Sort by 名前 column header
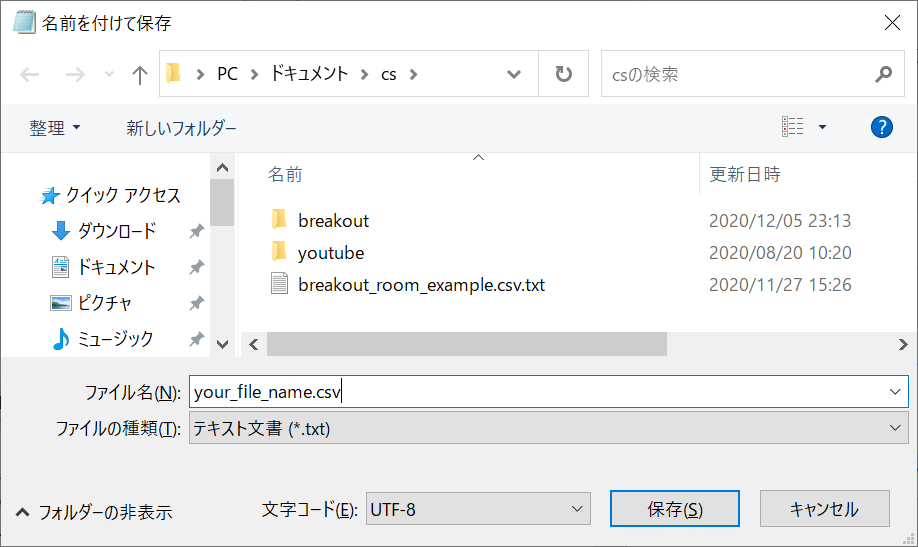Image resolution: width=918 pixels, height=547 pixels. click(285, 174)
